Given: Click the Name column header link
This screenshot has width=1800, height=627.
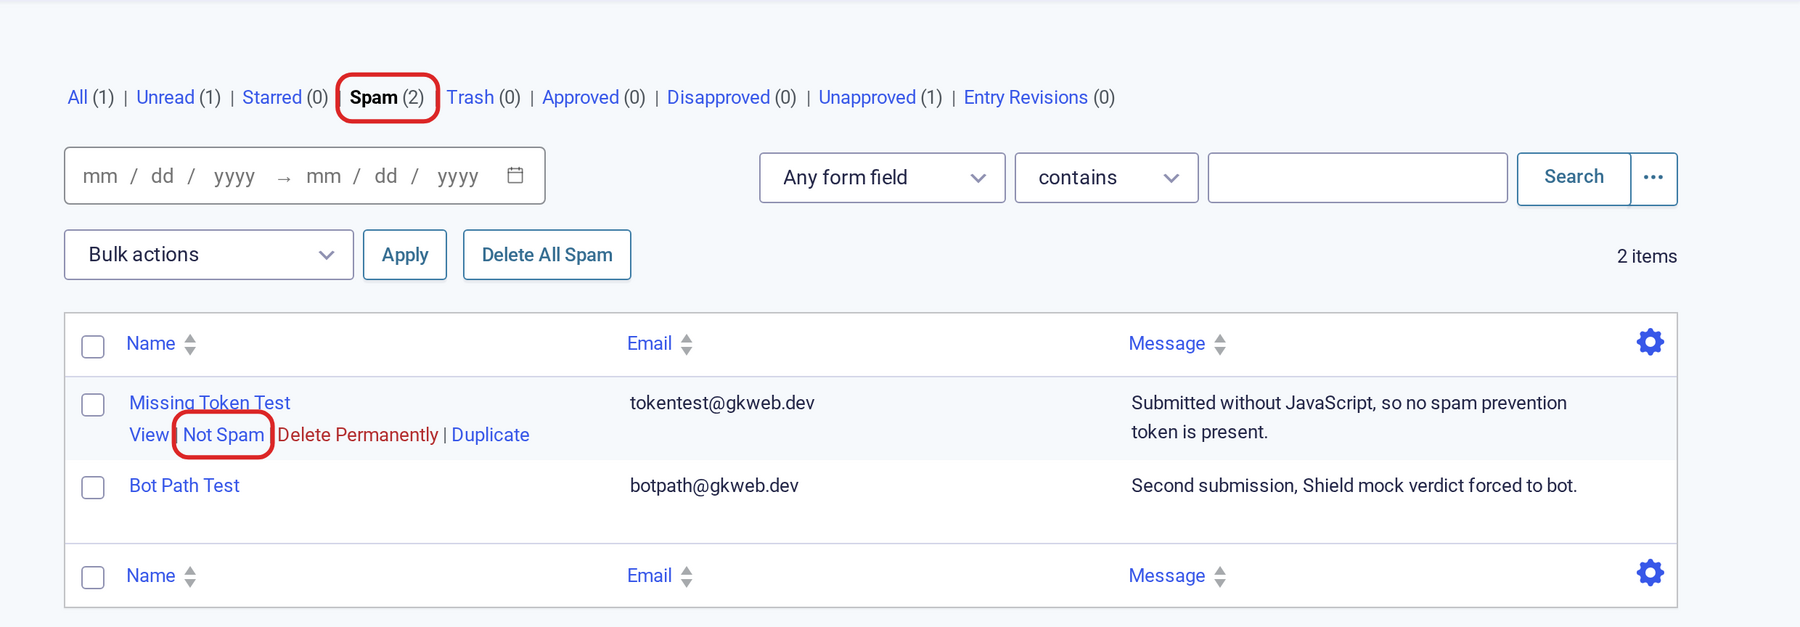Looking at the screenshot, I should click(151, 344).
